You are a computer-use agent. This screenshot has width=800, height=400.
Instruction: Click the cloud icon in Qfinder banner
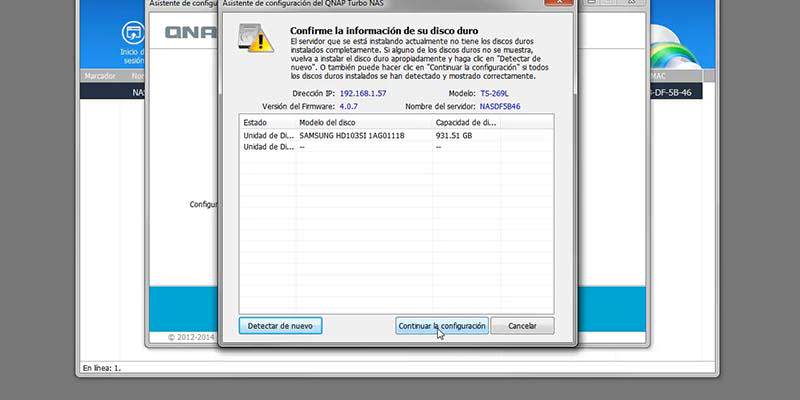[x=674, y=48]
